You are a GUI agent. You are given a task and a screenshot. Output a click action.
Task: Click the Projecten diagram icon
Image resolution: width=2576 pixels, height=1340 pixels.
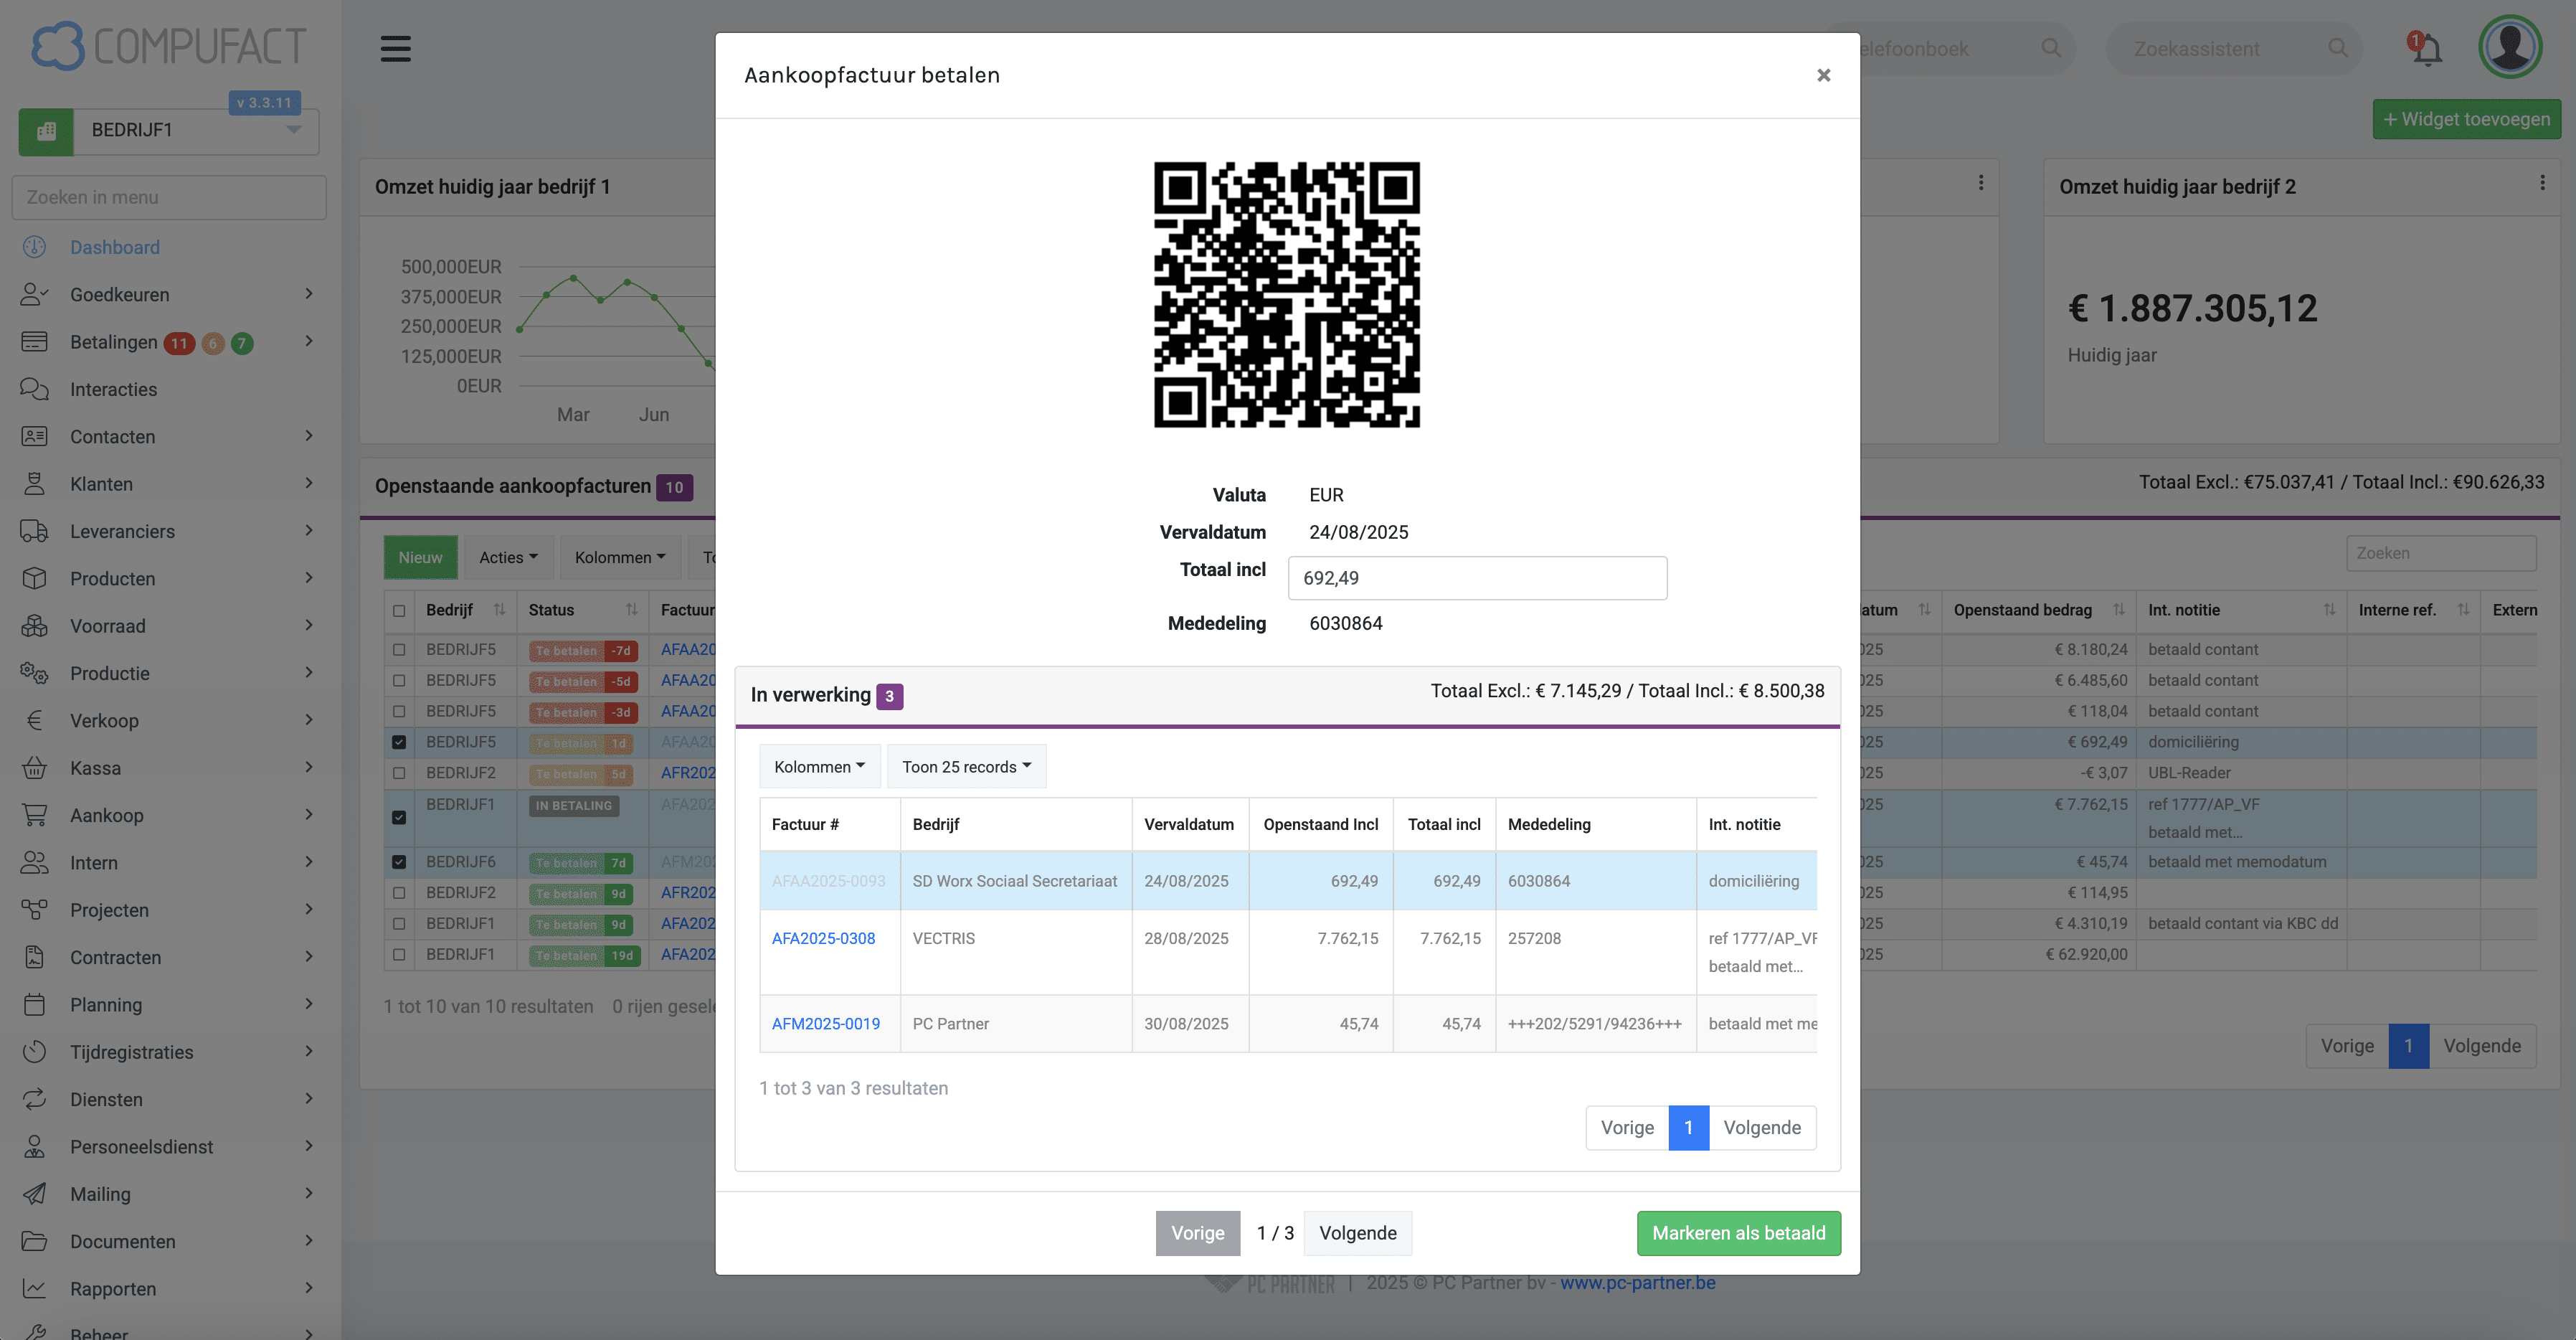click(34, 910)
